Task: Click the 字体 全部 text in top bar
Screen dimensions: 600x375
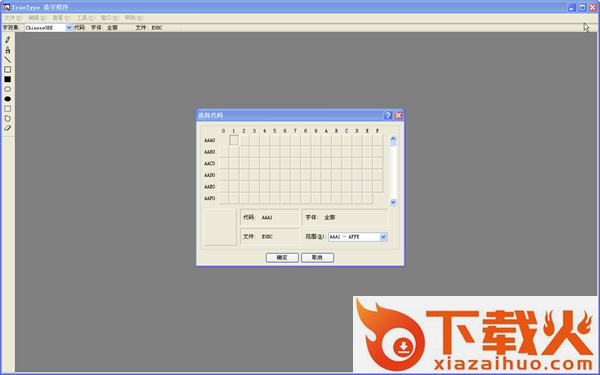Action: (104, 28)
